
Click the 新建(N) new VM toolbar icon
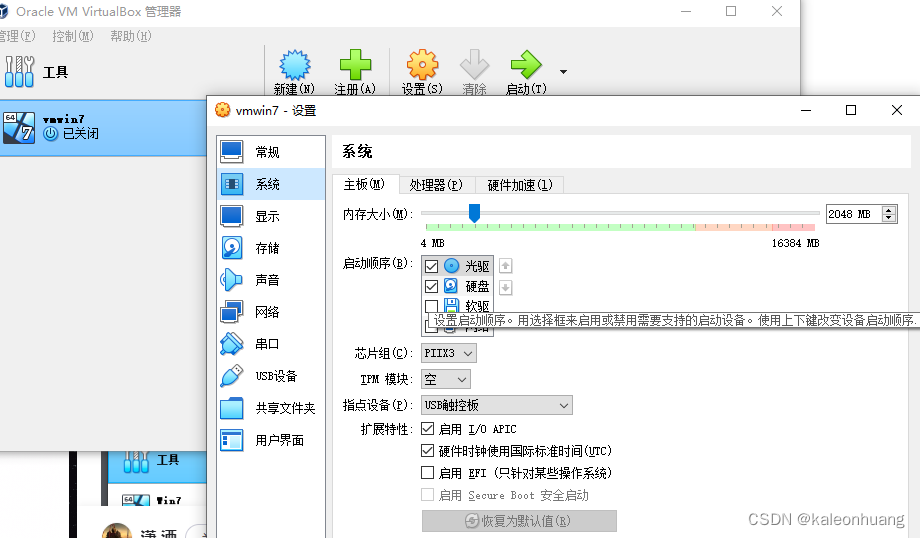point(295,65)
